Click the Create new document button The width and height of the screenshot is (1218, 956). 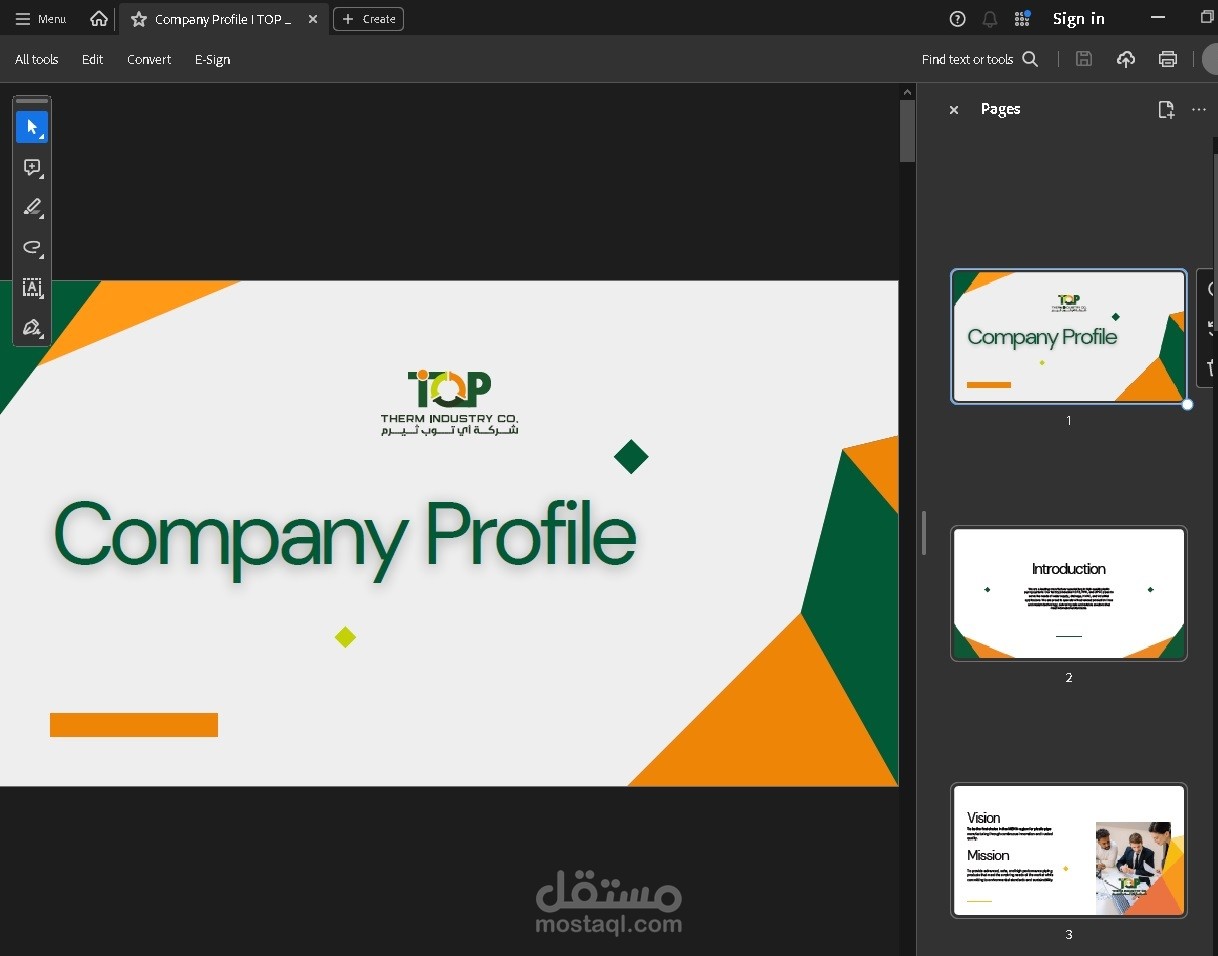point(368,19)
